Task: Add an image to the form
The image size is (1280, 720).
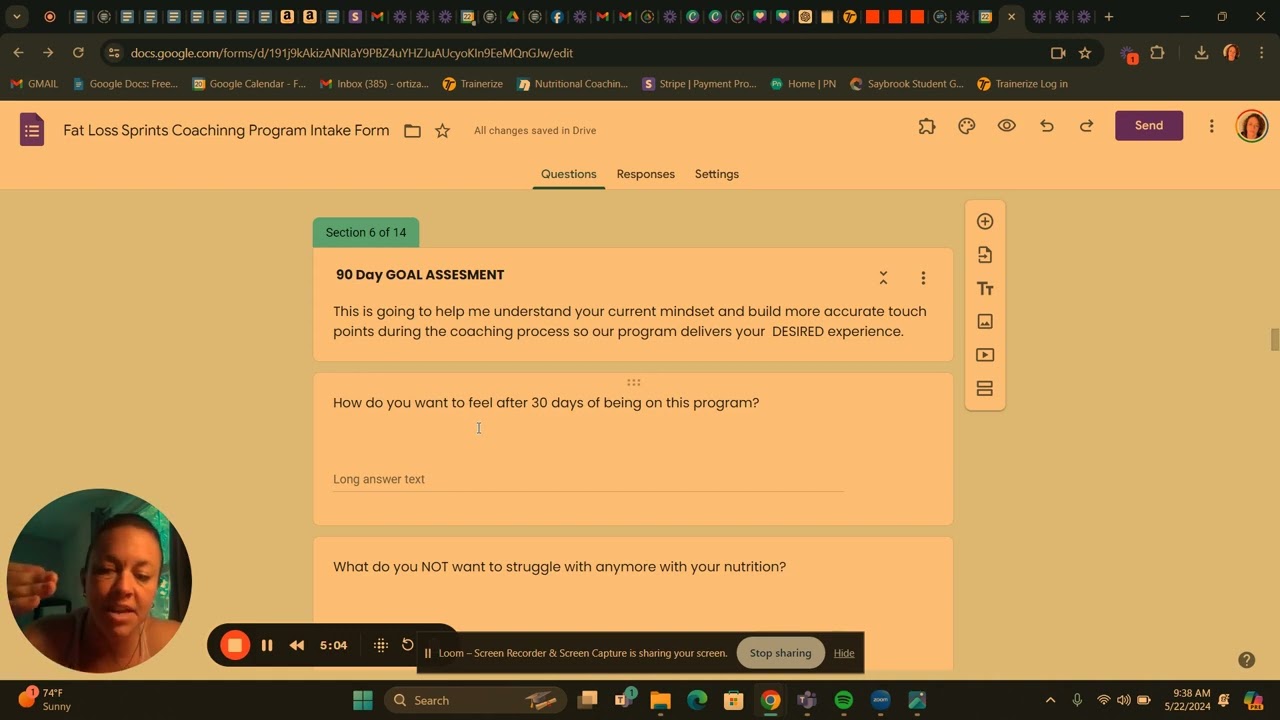Action: (x=985, y=321)
